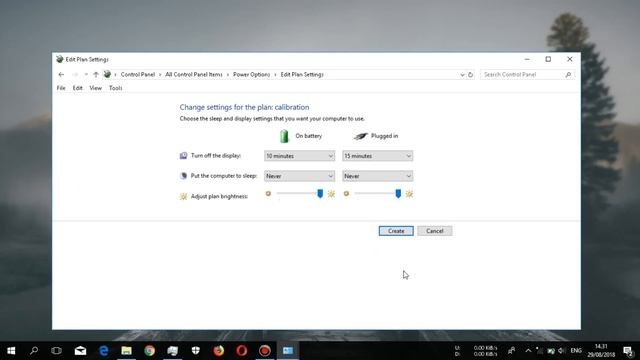Click the Up one level arrow
Image resolution: width=640 pixels, height=360 pixels.
[x=96, y=75]
